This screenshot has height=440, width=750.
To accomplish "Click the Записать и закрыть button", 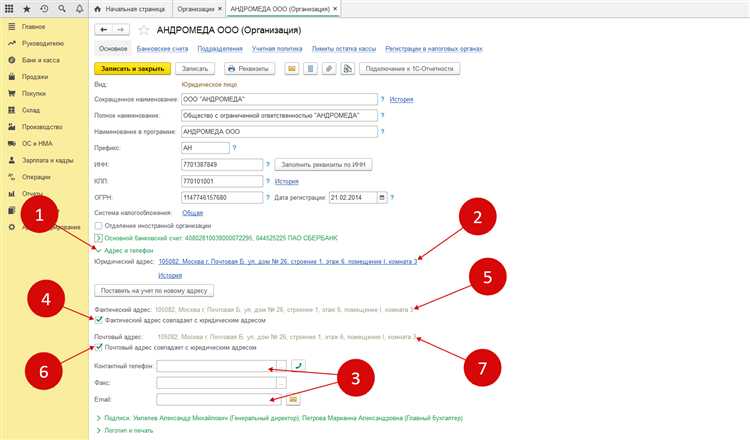I will click(x=132, y=68).
